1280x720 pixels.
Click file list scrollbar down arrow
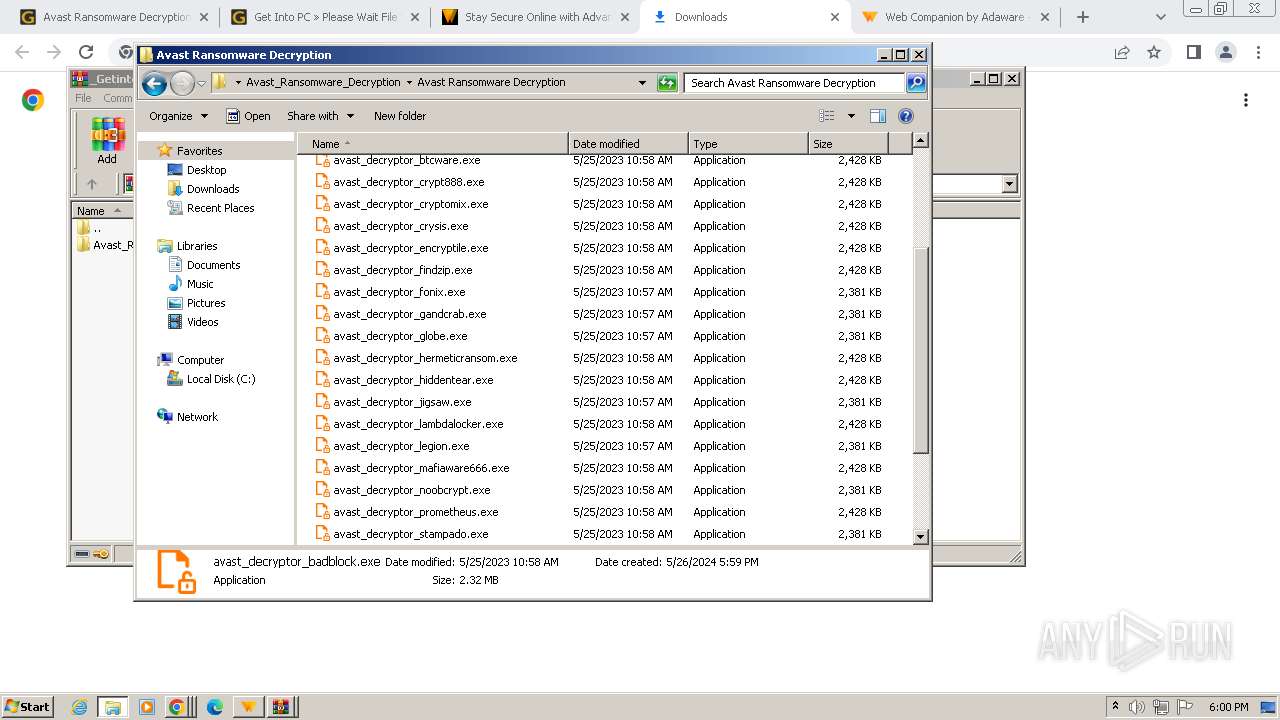click(x=921, y=537)
